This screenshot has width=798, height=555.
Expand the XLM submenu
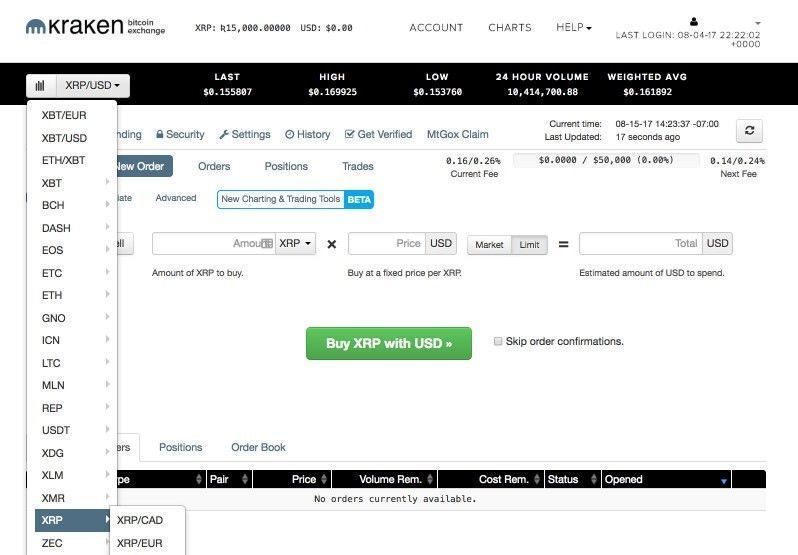tap(72, 475)
